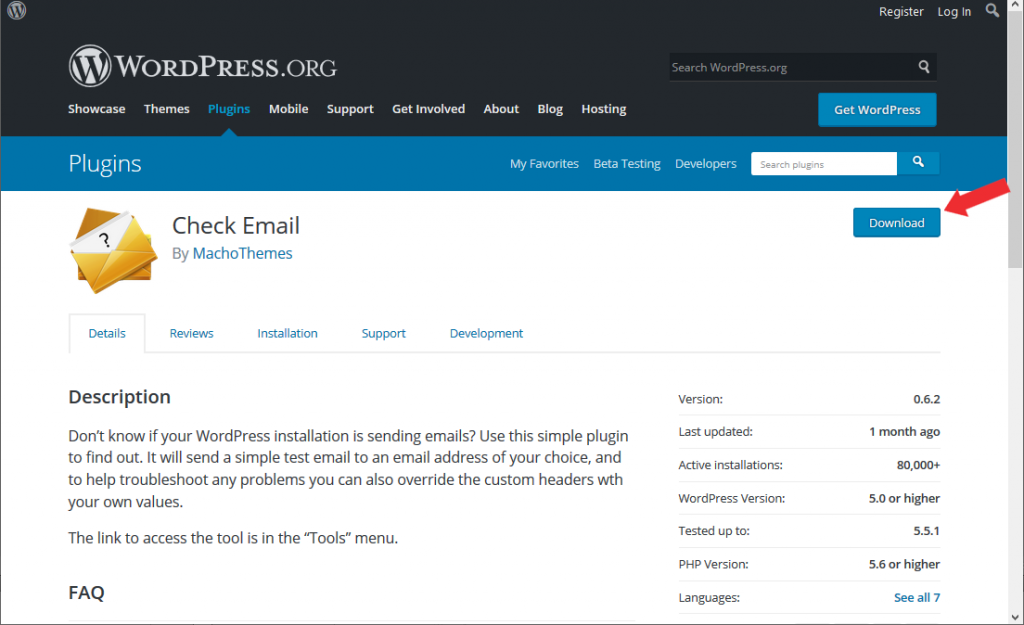This screenshot has height=625, width=1024.
Task: Open the Get Involved menu item
Action: click(428, 109)
